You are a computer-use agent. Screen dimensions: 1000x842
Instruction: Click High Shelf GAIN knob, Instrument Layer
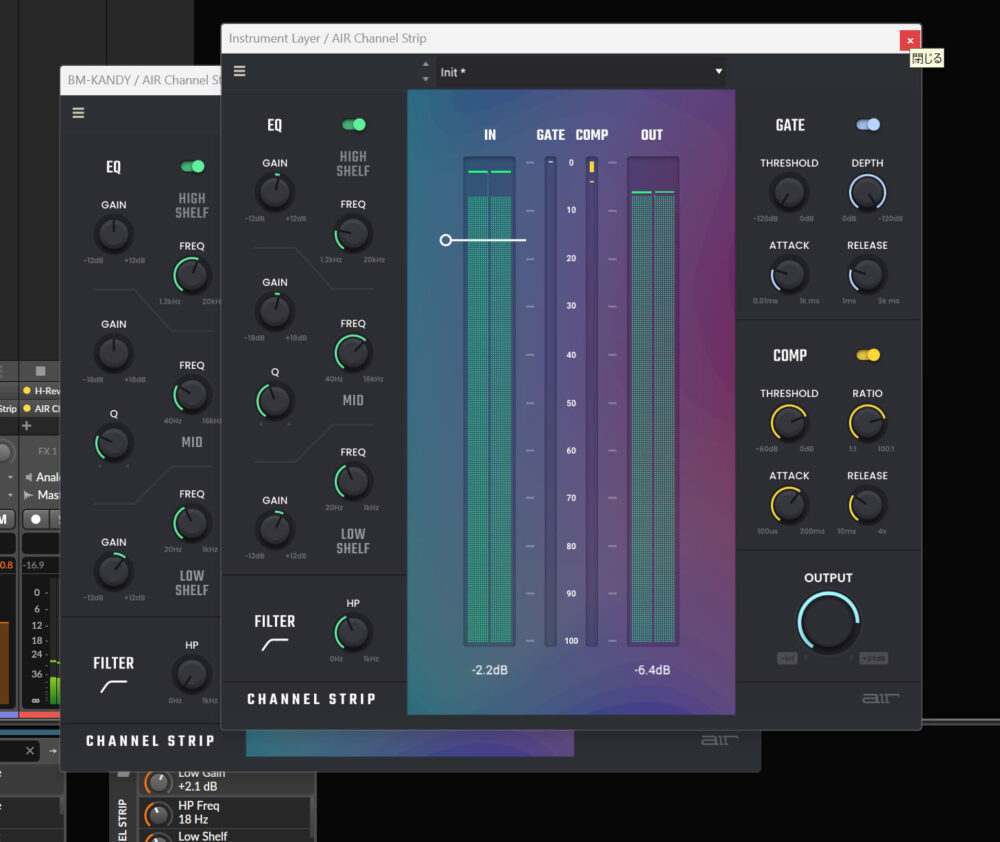(275, 192)
